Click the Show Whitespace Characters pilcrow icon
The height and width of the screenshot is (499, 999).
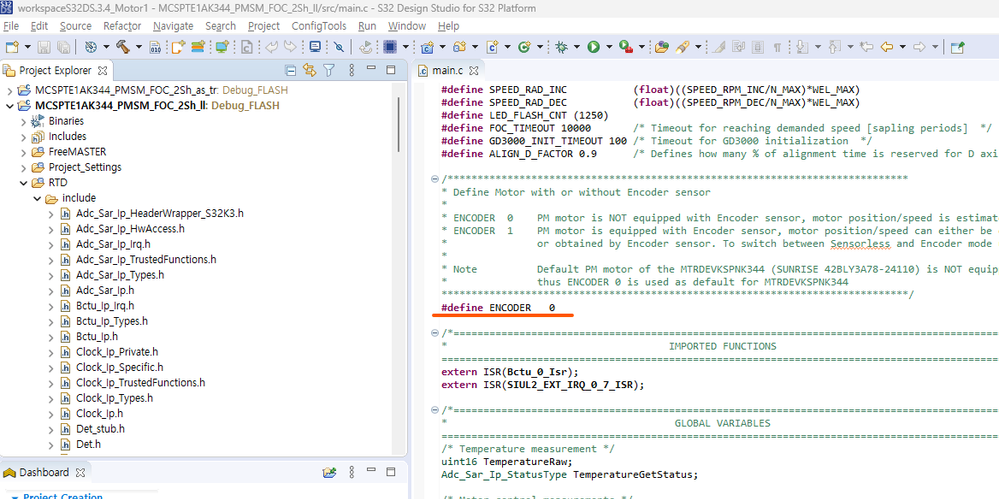point(777,47)
